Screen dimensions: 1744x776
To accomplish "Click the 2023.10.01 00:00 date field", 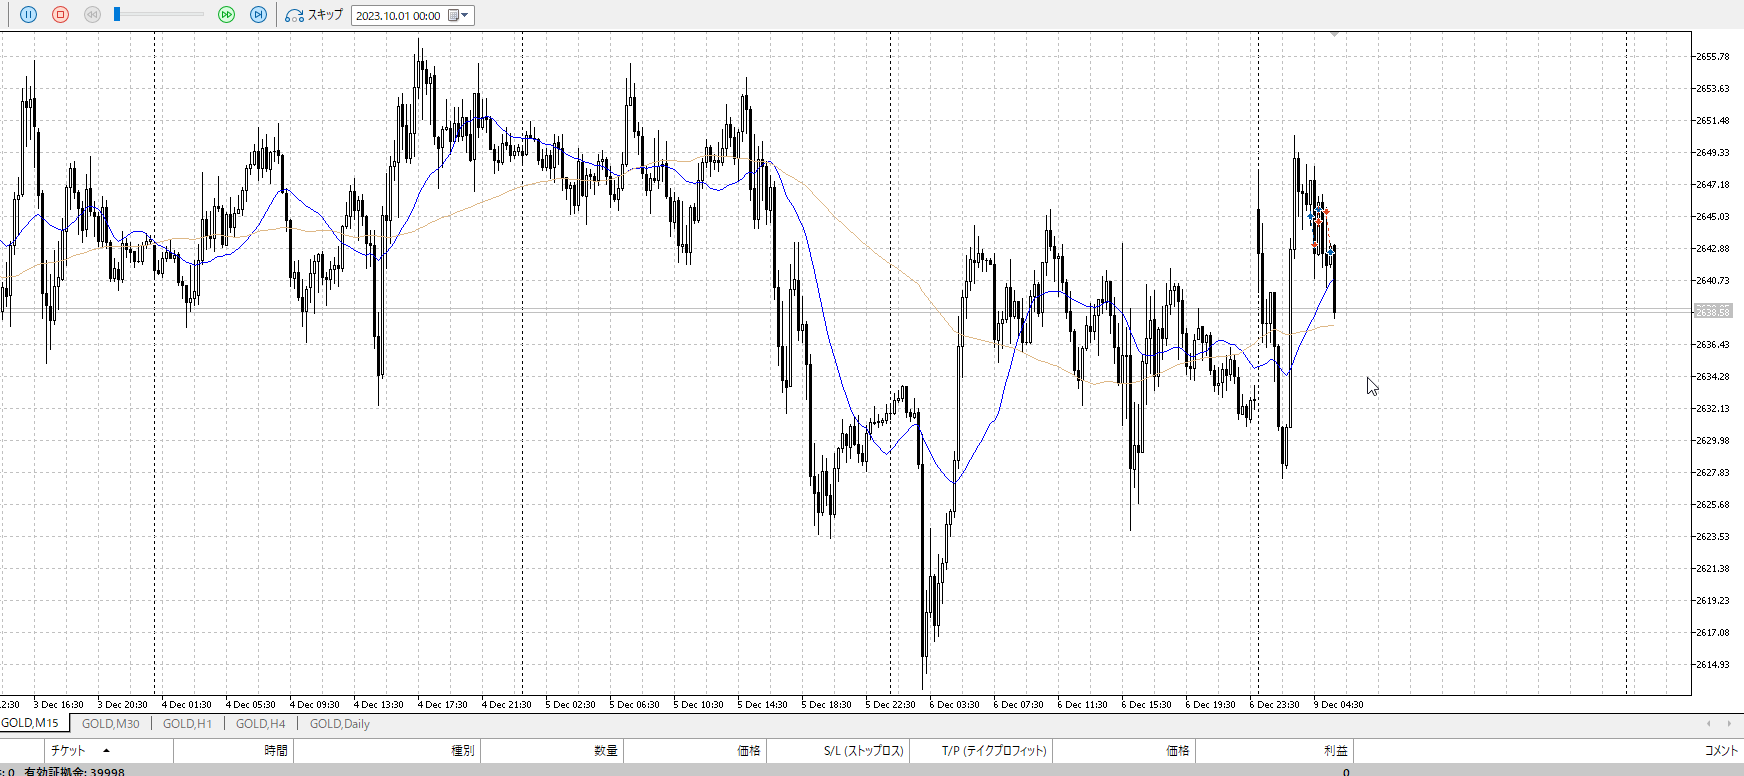I will [x=398, y=16].
